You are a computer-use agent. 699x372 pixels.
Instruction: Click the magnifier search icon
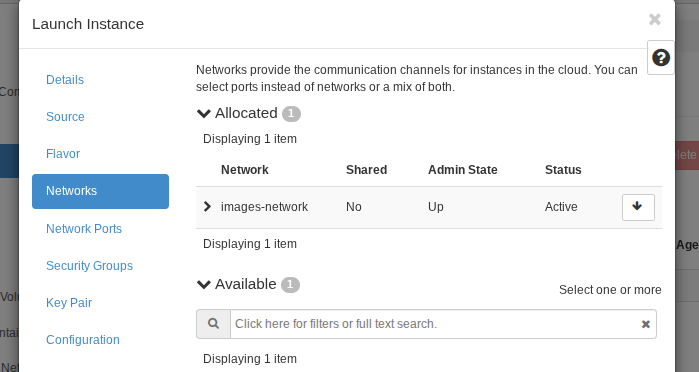214,324
